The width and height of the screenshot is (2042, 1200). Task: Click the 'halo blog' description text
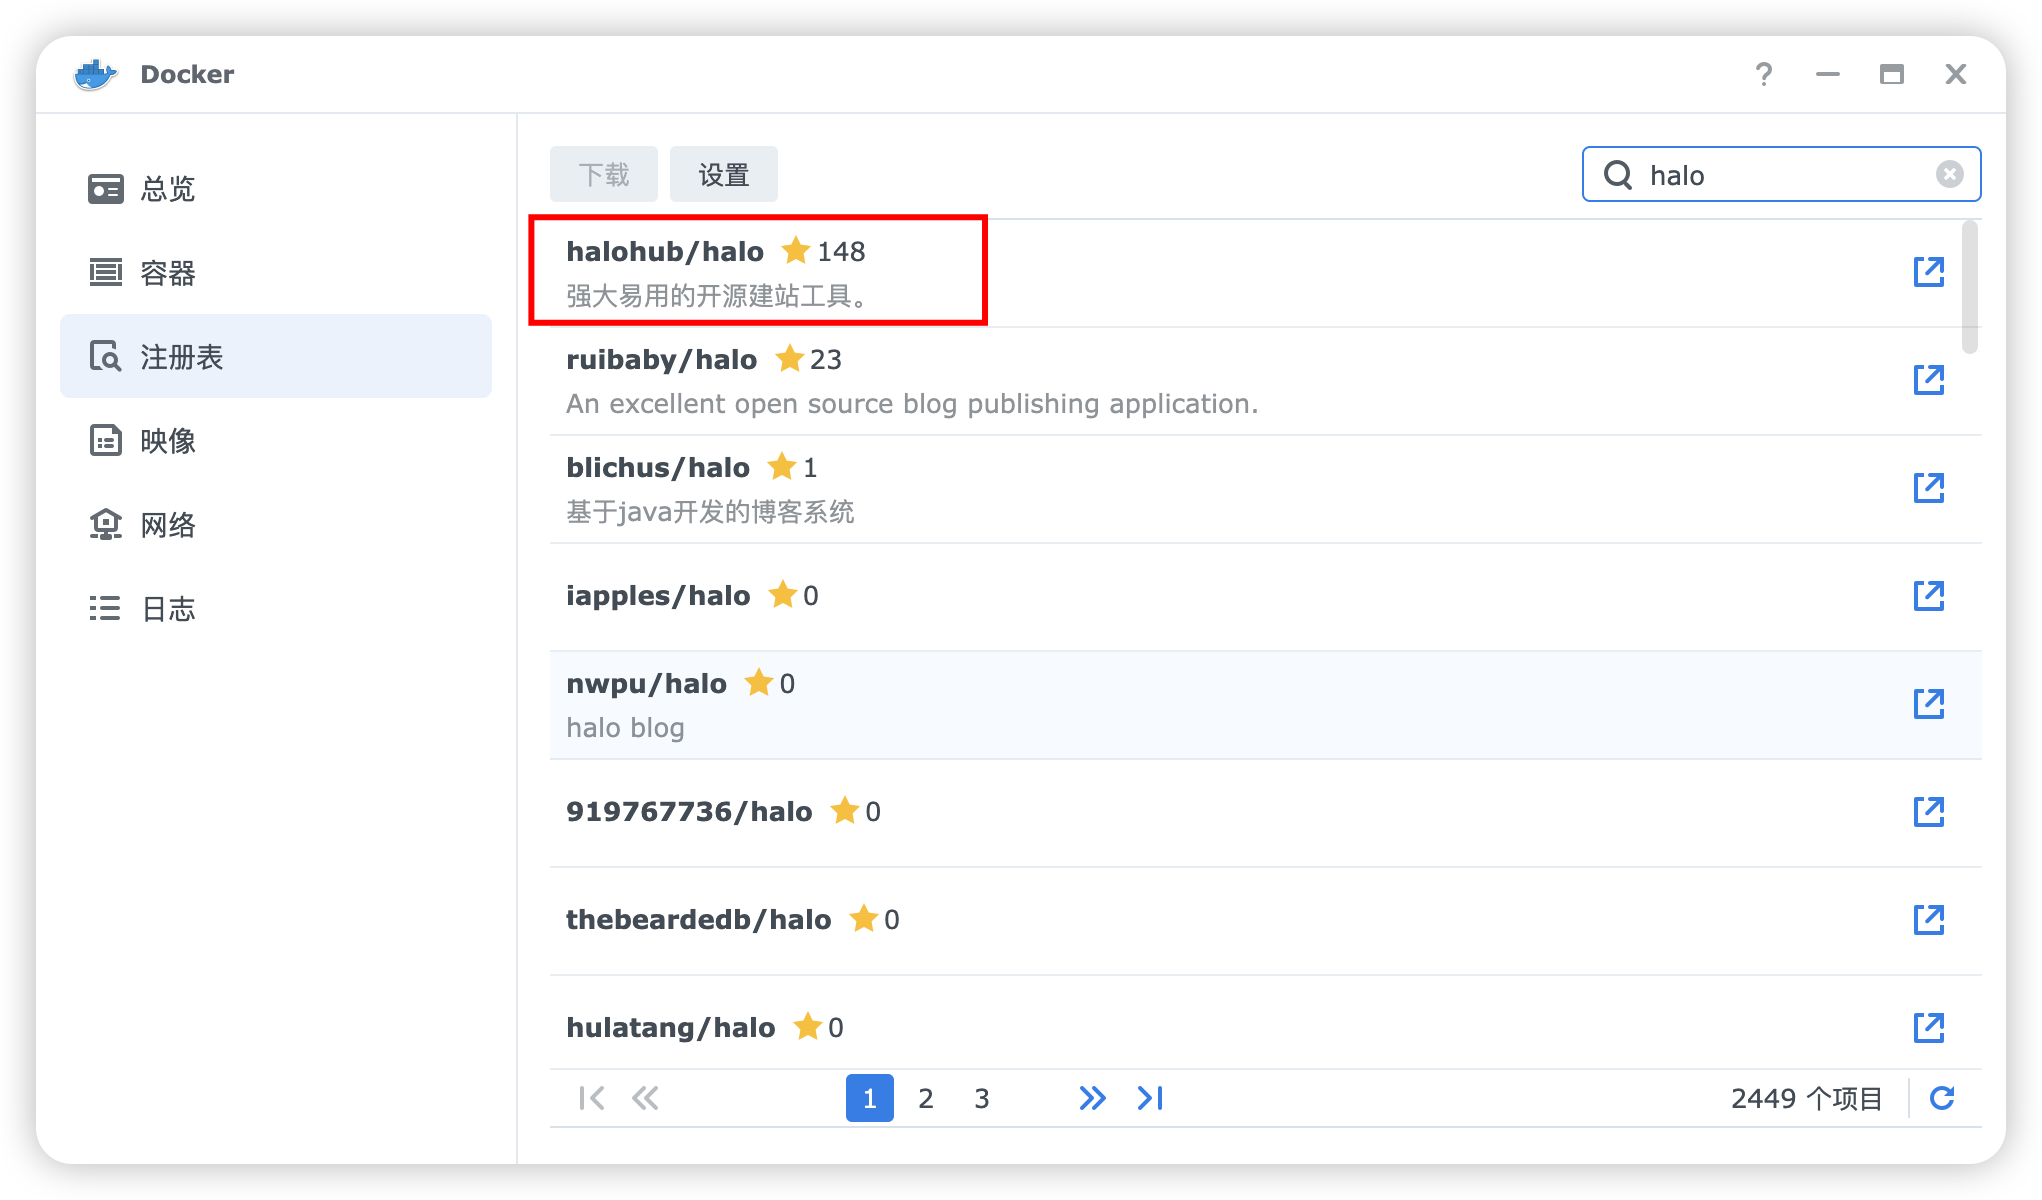click(625, 728)
